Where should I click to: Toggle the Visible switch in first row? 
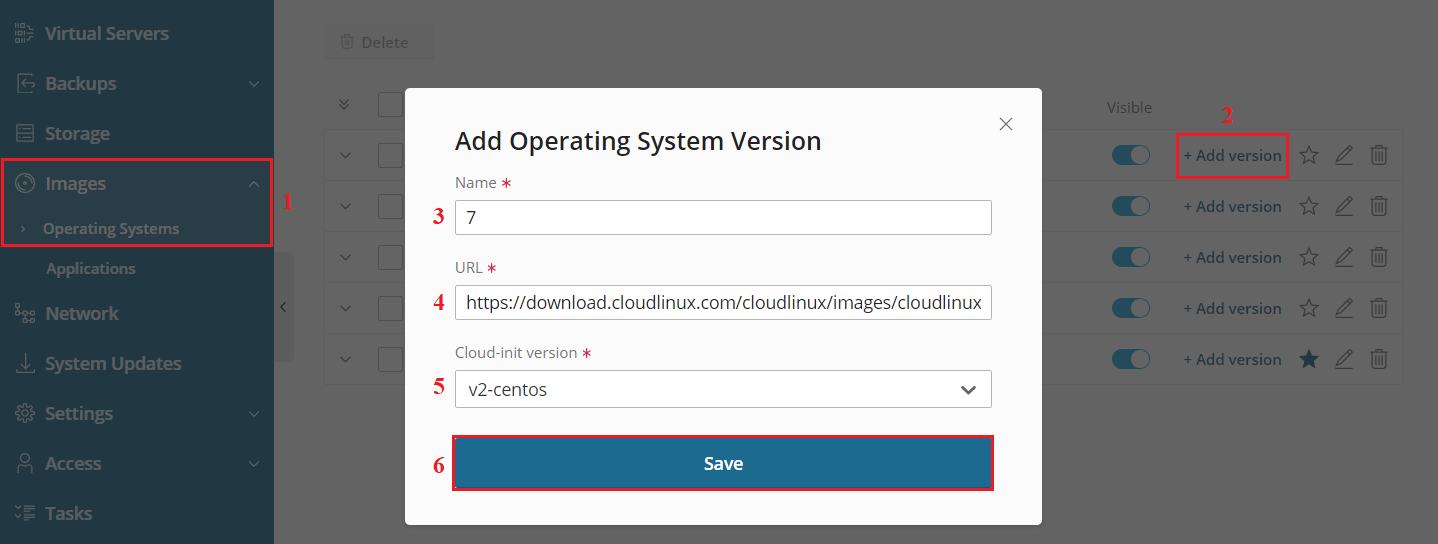point(1131,155)
